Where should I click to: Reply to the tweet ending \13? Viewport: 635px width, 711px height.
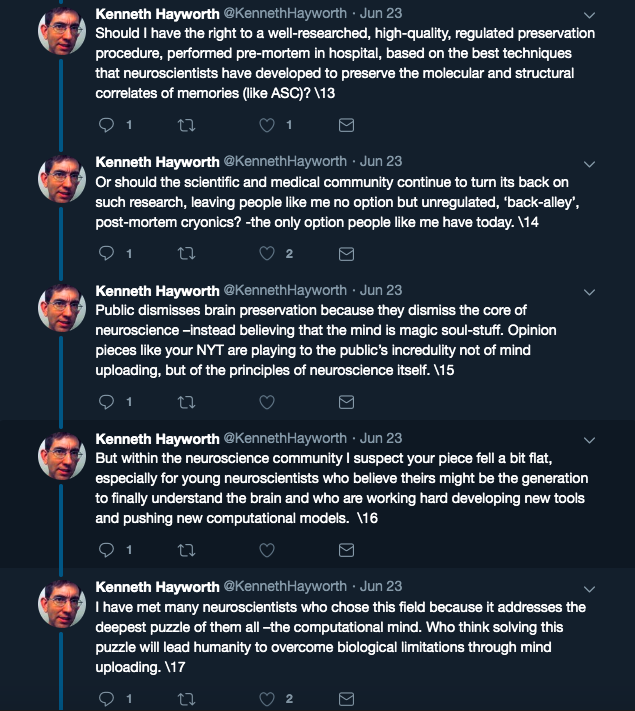106,125
